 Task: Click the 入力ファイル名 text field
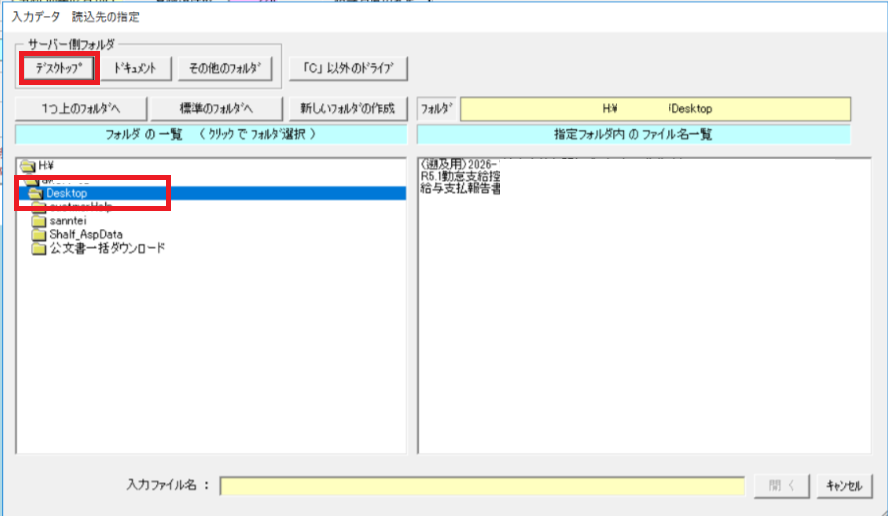[482, 486]
